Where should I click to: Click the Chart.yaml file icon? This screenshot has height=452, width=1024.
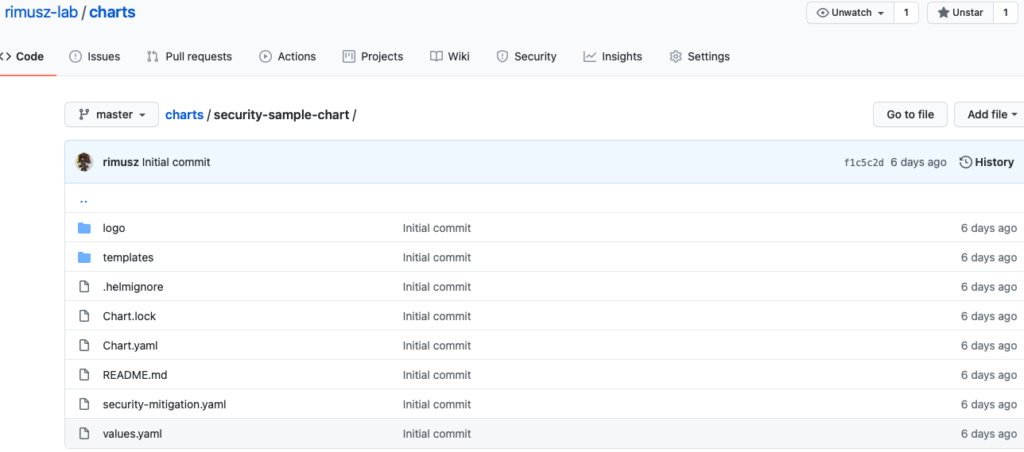tap(84, 346)
